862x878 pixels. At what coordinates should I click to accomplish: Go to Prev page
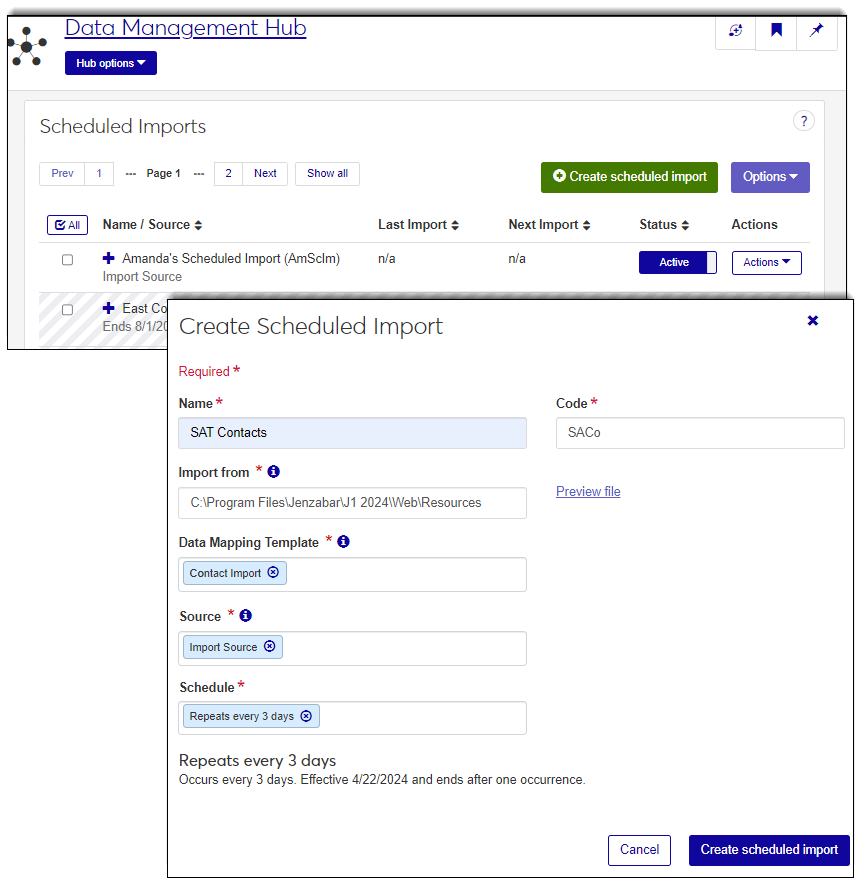tap(62, 174)
